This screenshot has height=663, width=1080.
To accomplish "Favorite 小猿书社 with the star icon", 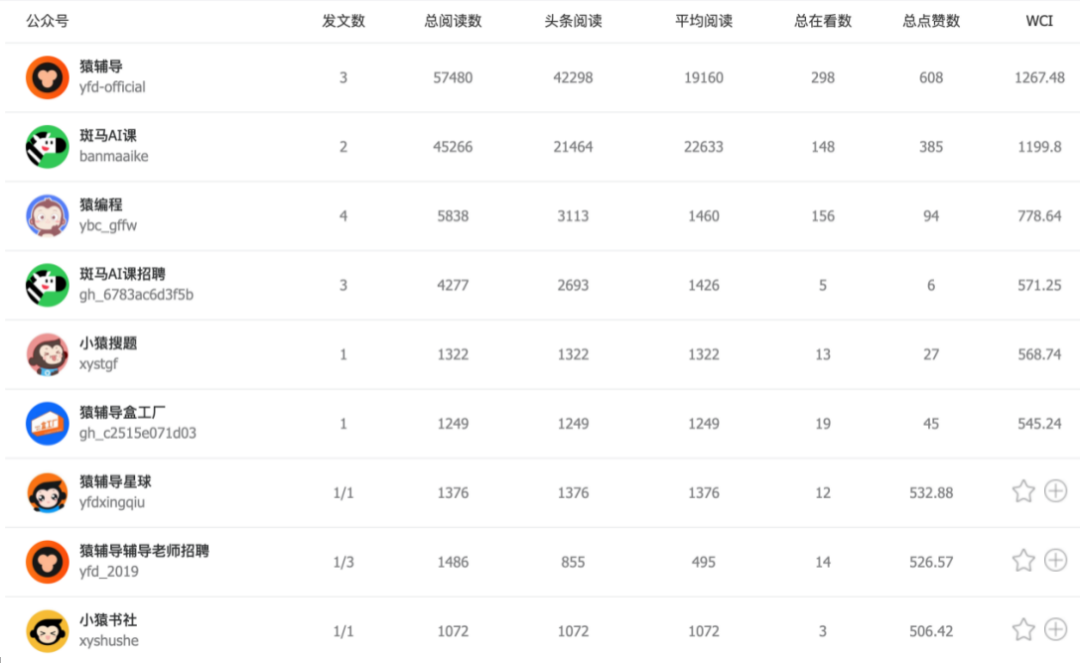I will [1023, 629].
